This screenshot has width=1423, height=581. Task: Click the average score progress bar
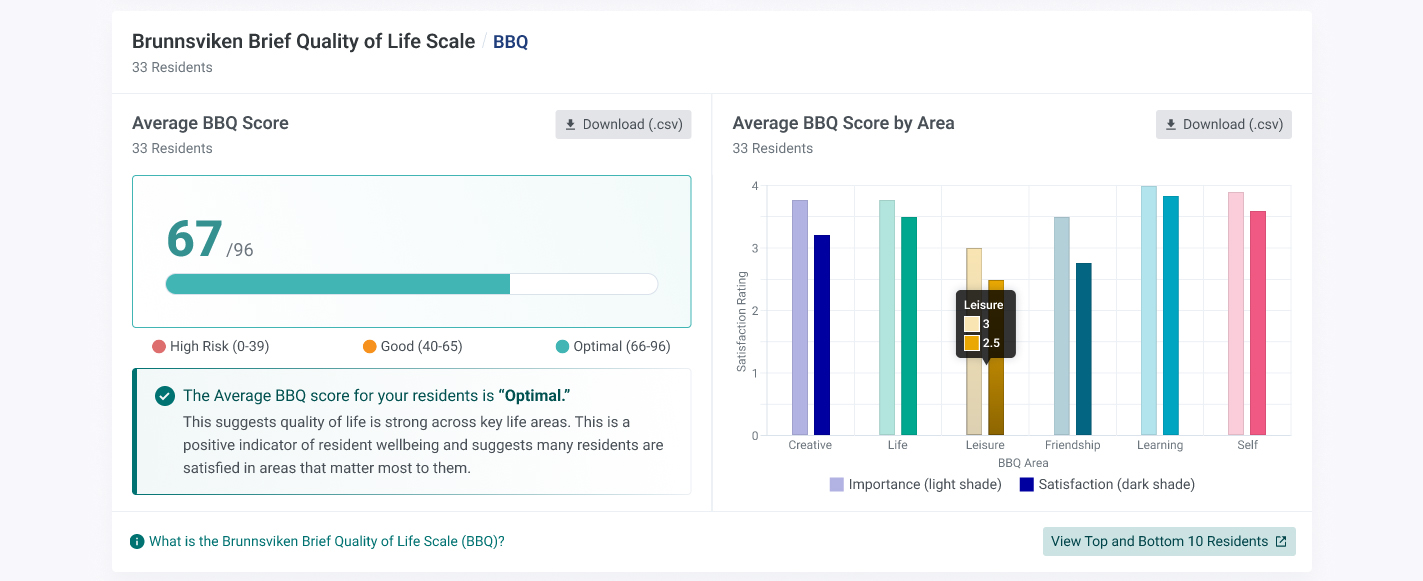411,284
